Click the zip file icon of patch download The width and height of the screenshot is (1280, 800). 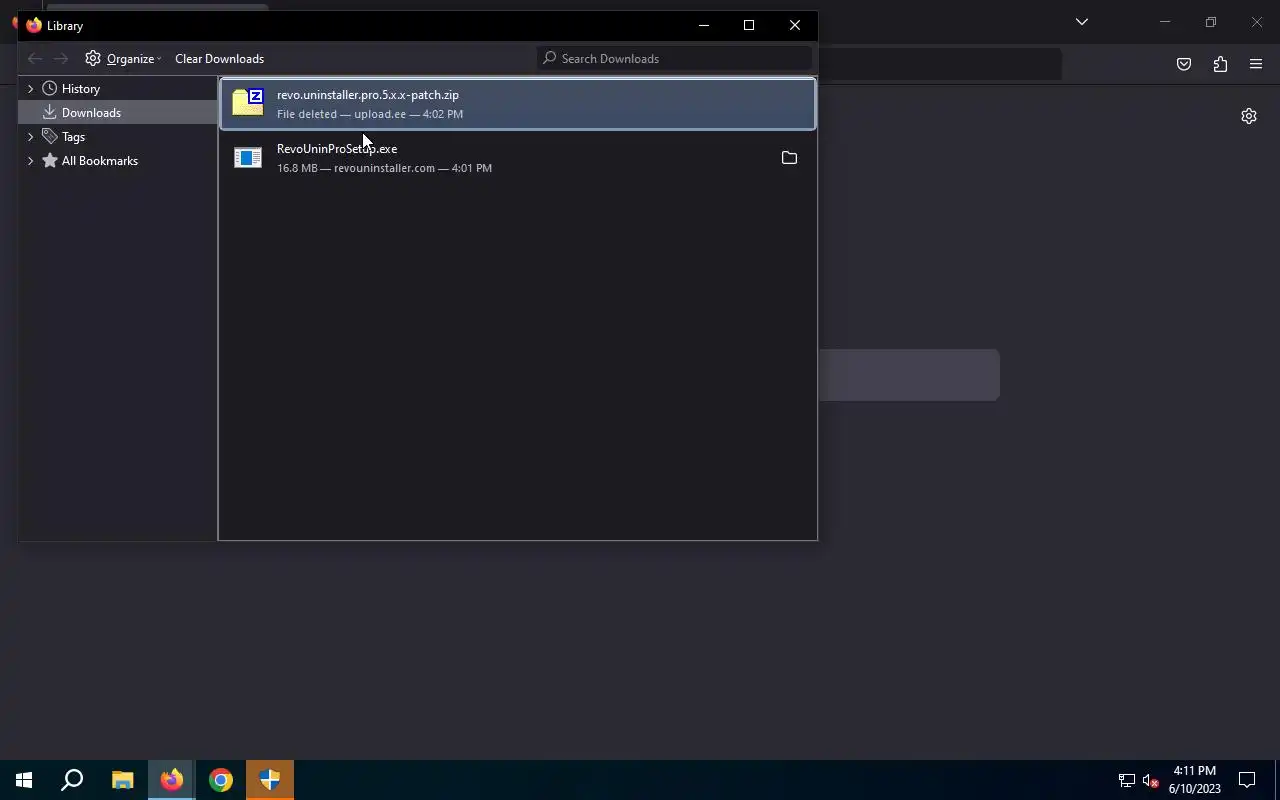[x=248, y=103]
